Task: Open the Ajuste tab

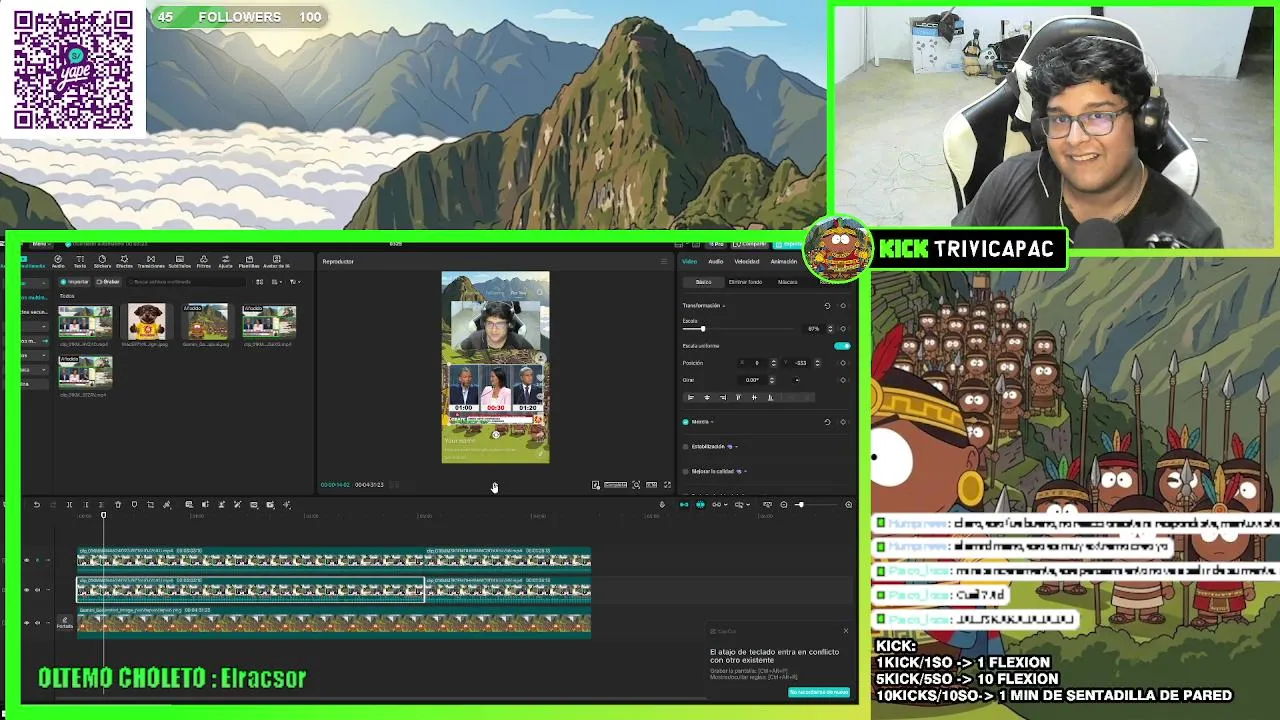Action: pyautogui.click(x=225, y=261)
